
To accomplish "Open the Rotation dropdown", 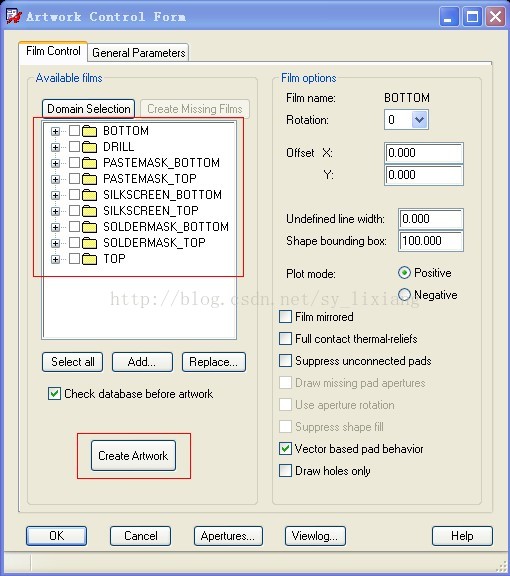I will coord(419,120).
